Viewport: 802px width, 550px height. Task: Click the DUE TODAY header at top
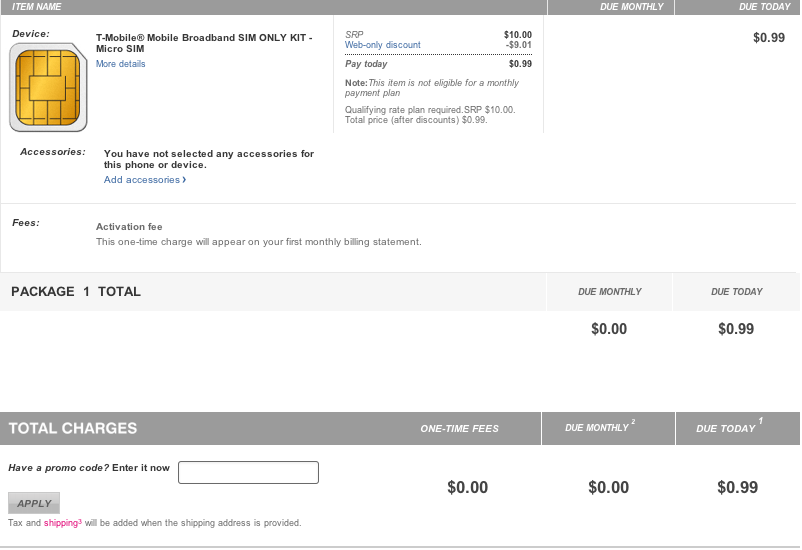(765, 7)
